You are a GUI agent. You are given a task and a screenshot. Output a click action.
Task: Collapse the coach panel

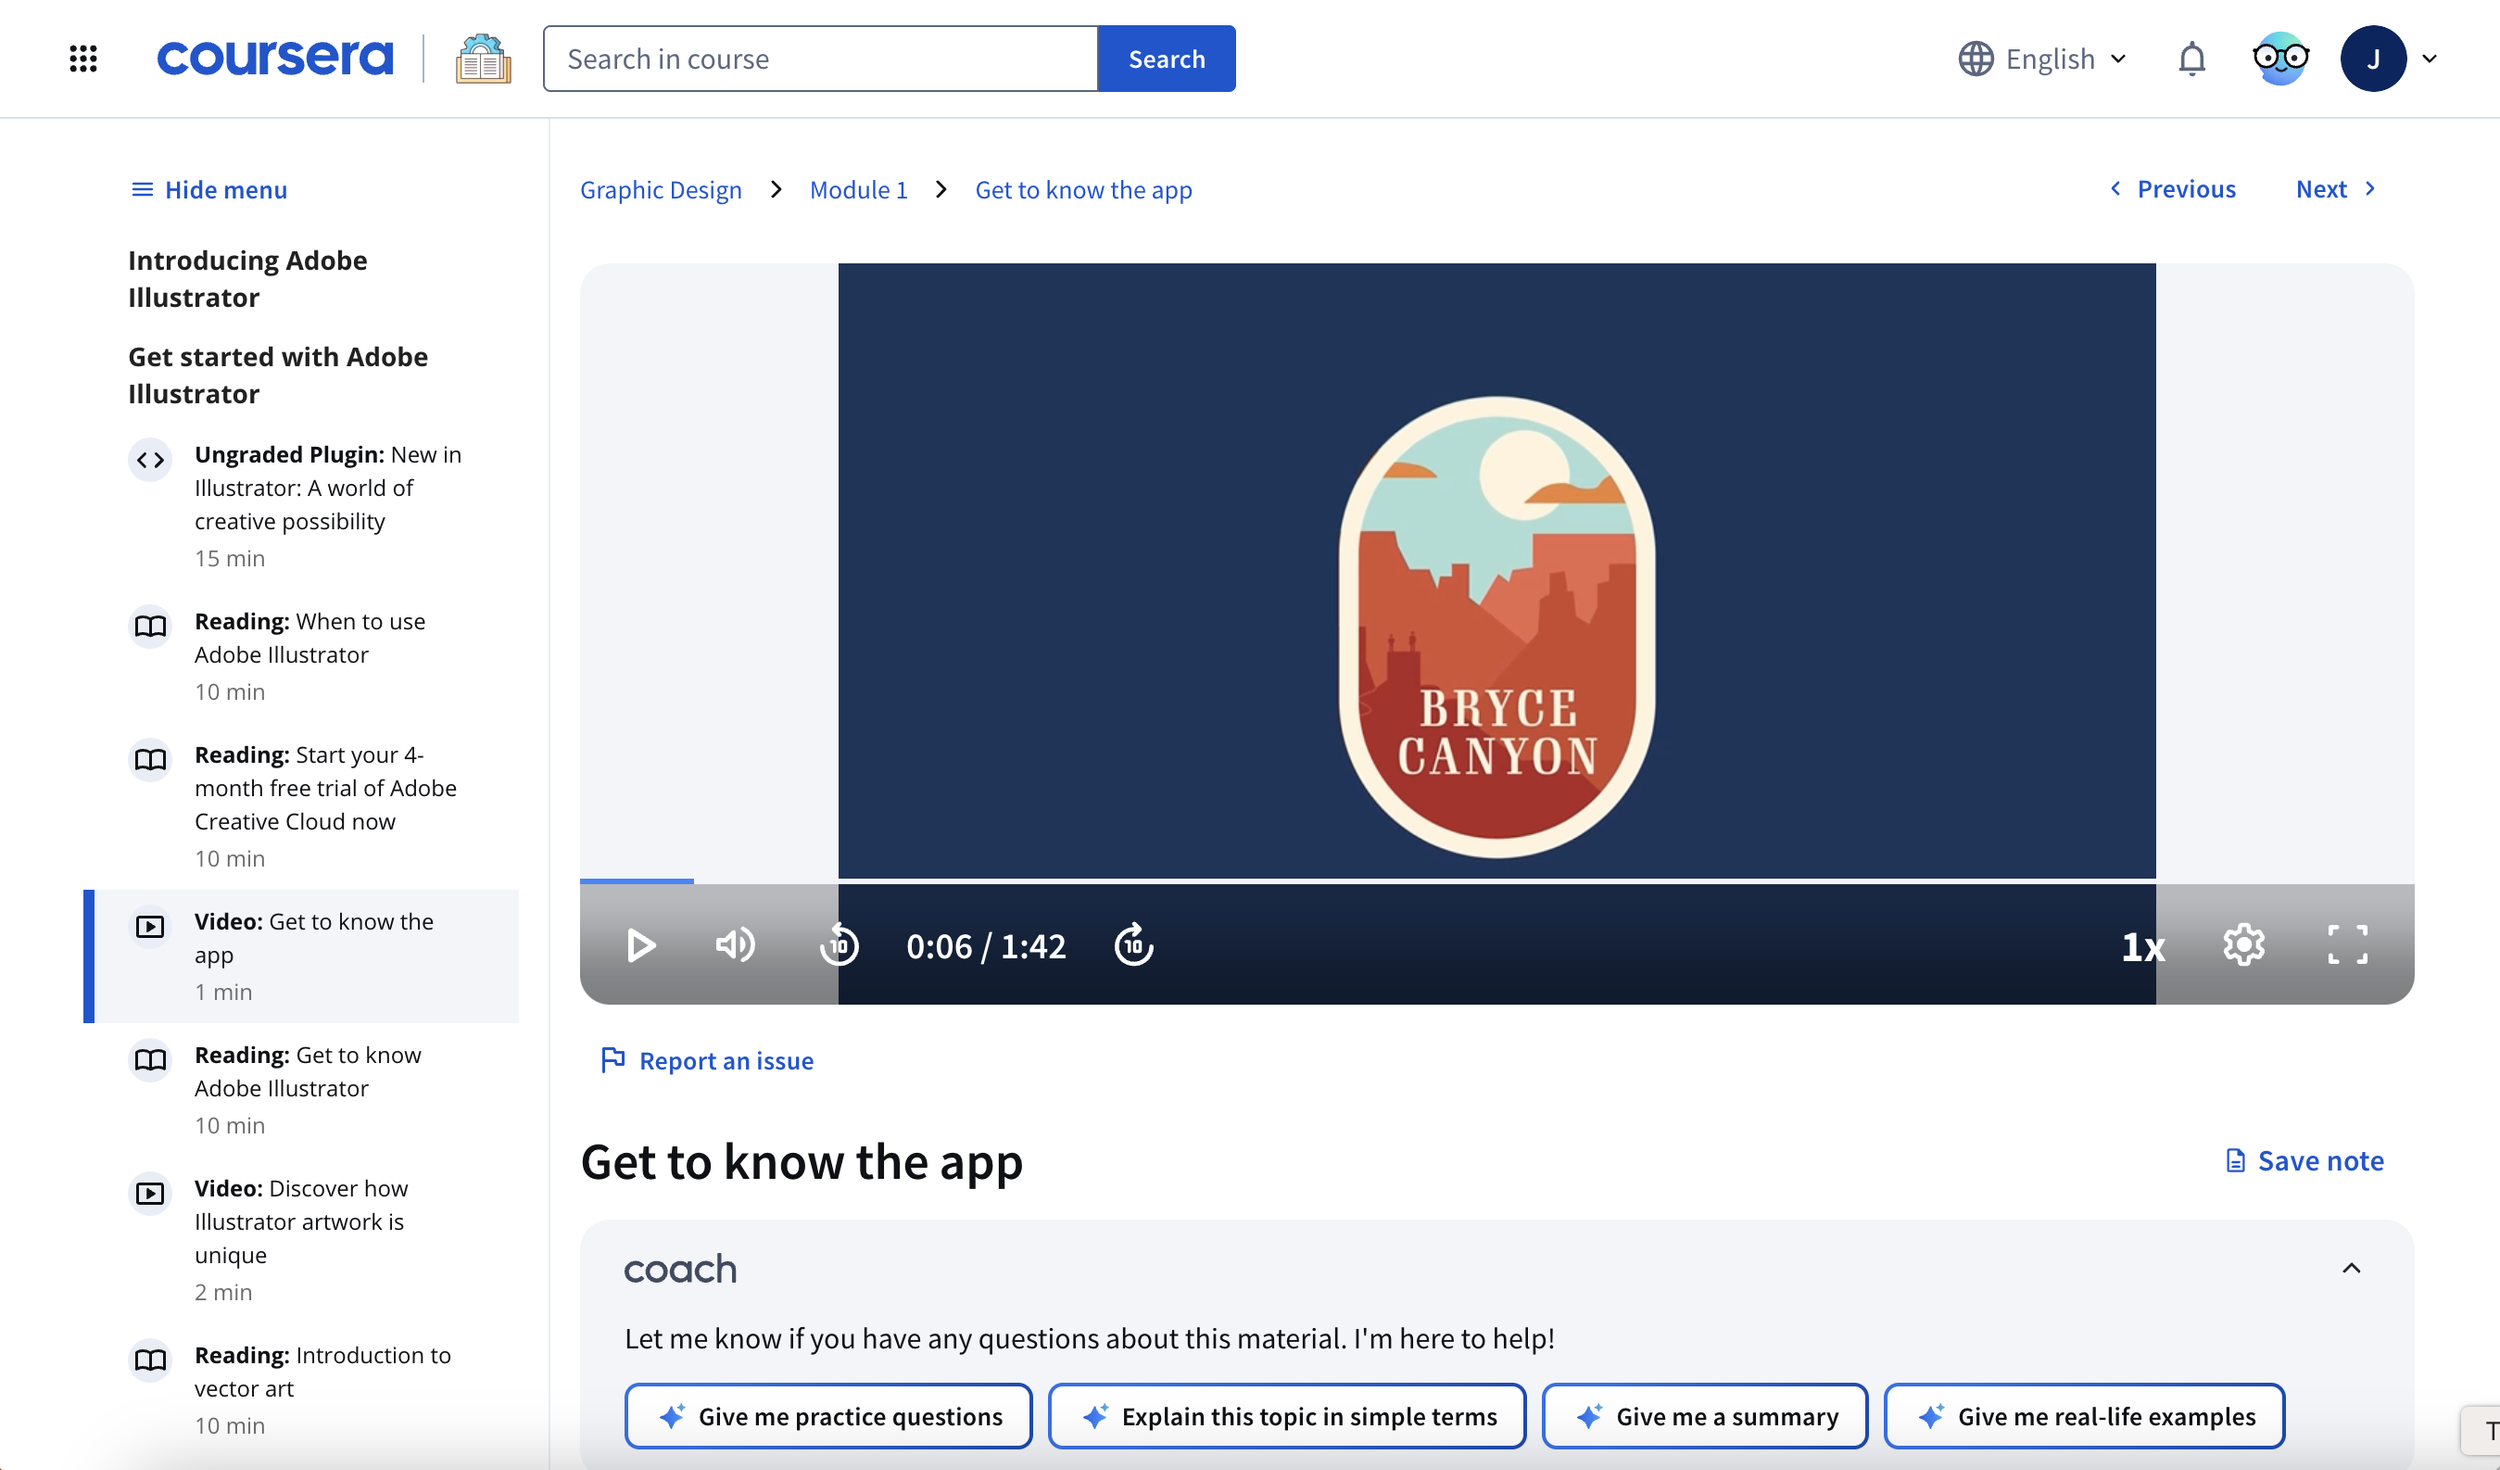coord(2351,1268)
